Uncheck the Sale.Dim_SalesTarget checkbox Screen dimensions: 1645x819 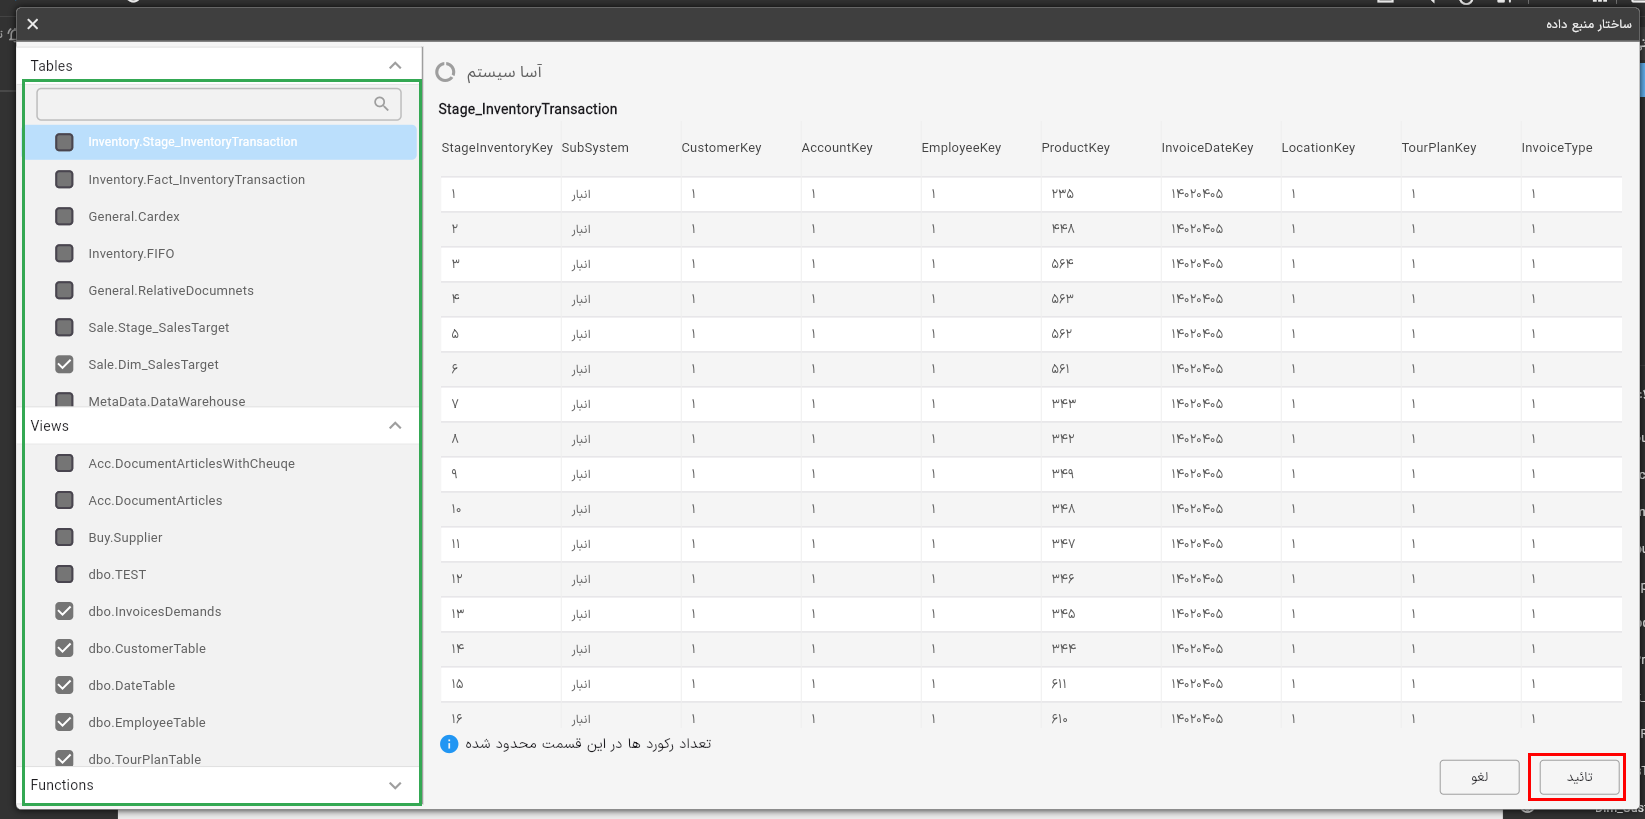(x=64, y=364)
